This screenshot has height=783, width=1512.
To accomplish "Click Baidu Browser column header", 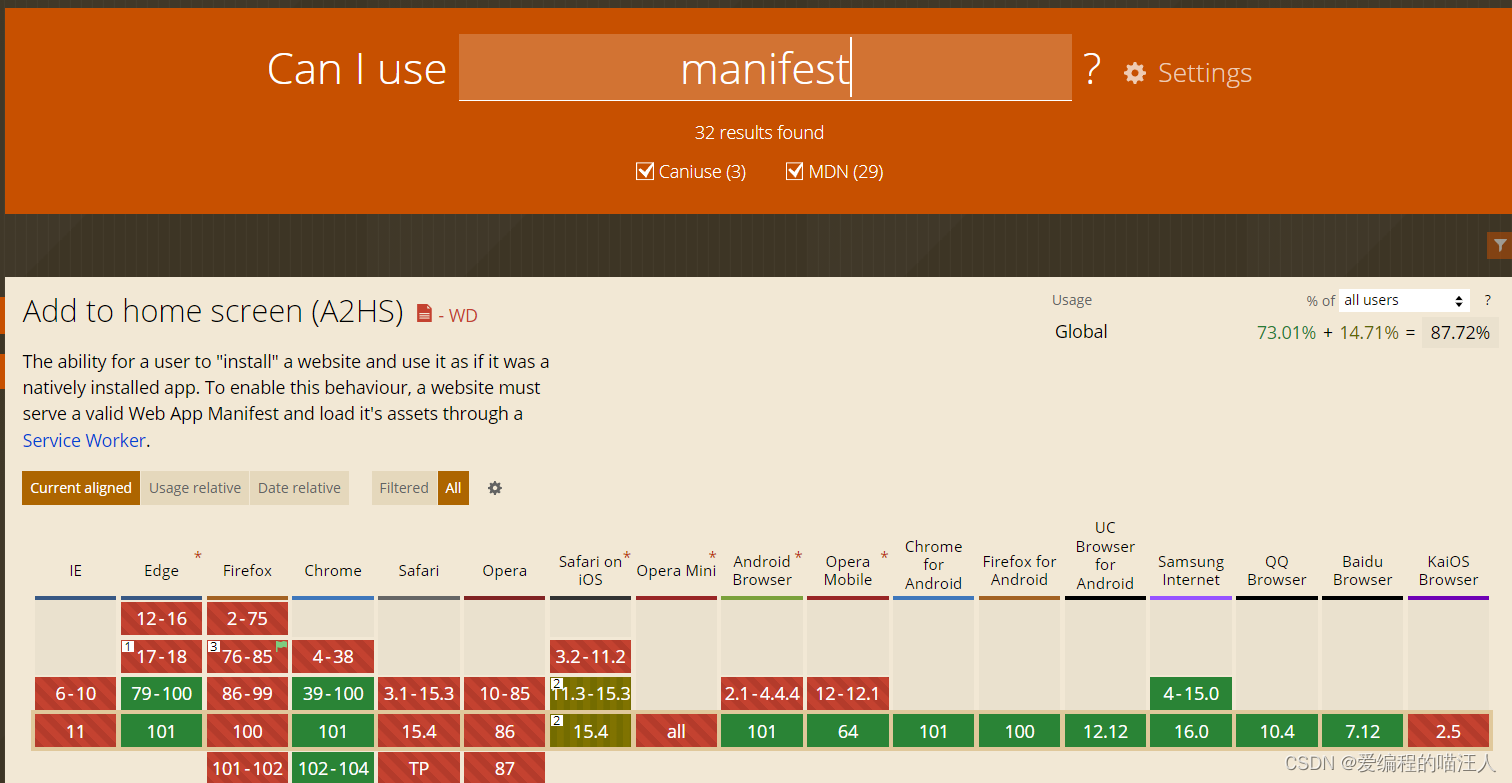I will coord(1362,571).
